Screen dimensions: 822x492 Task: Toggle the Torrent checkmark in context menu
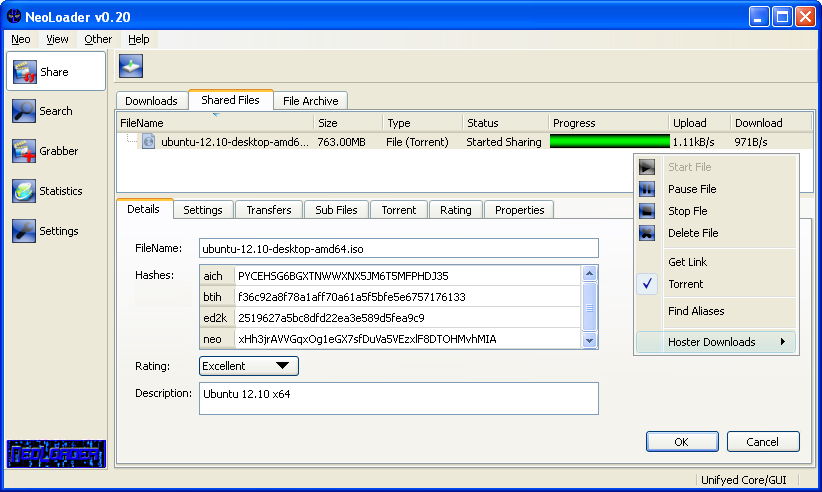point(647,284)
